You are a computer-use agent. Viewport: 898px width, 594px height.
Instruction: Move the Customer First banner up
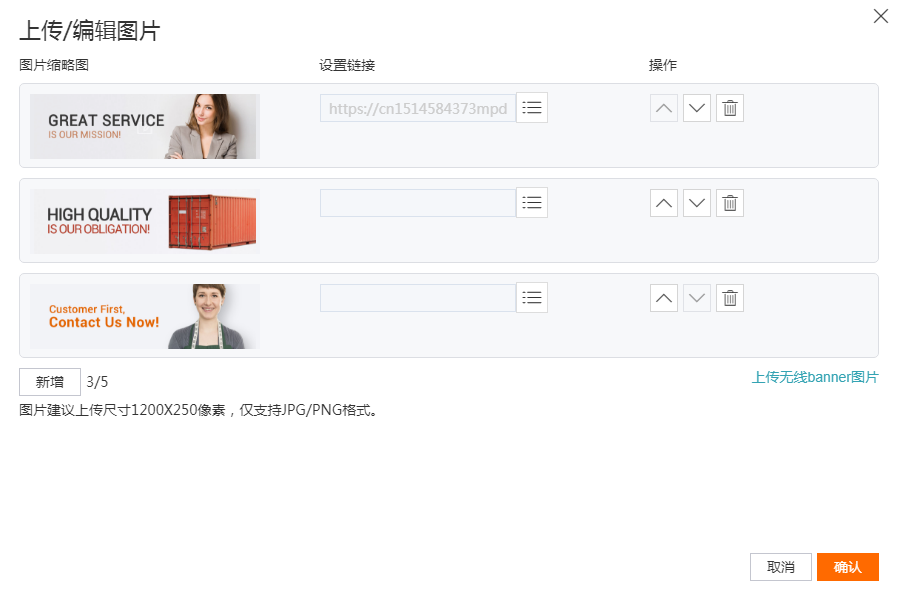(663, 297)
